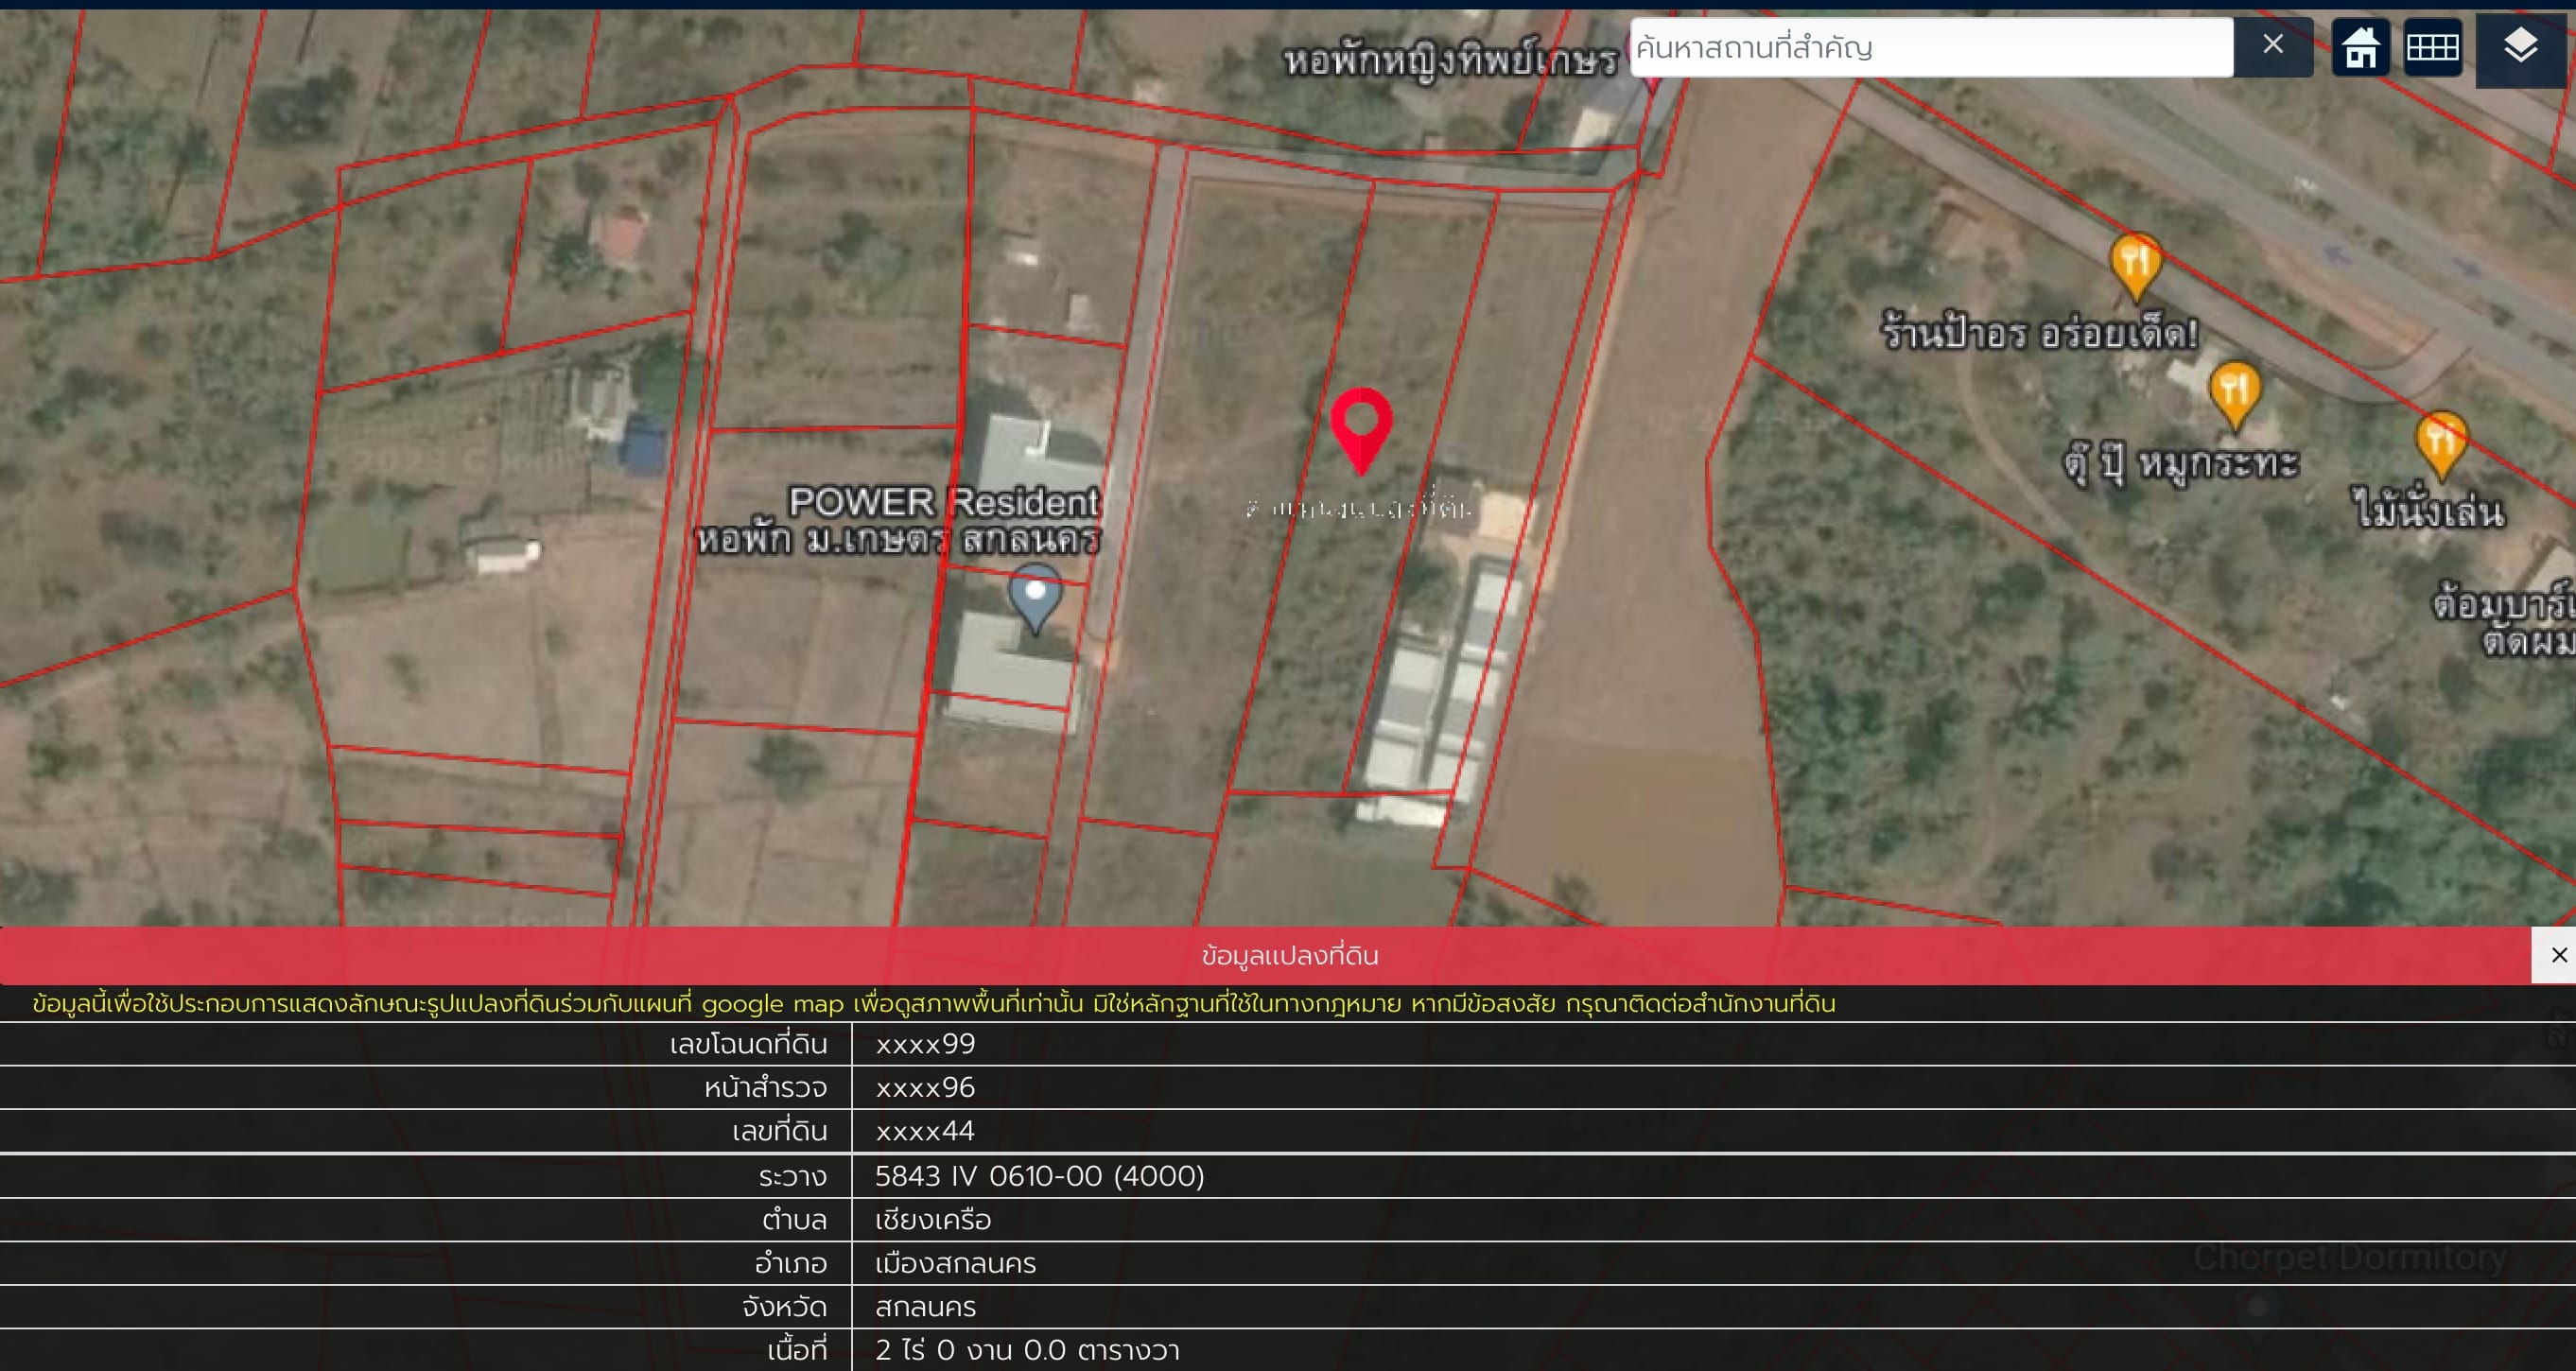Select ร้านป้าอร อร่อยเด็ด restaurant marker
Screen dimensions: 2576x1371
click(2135, 267)
